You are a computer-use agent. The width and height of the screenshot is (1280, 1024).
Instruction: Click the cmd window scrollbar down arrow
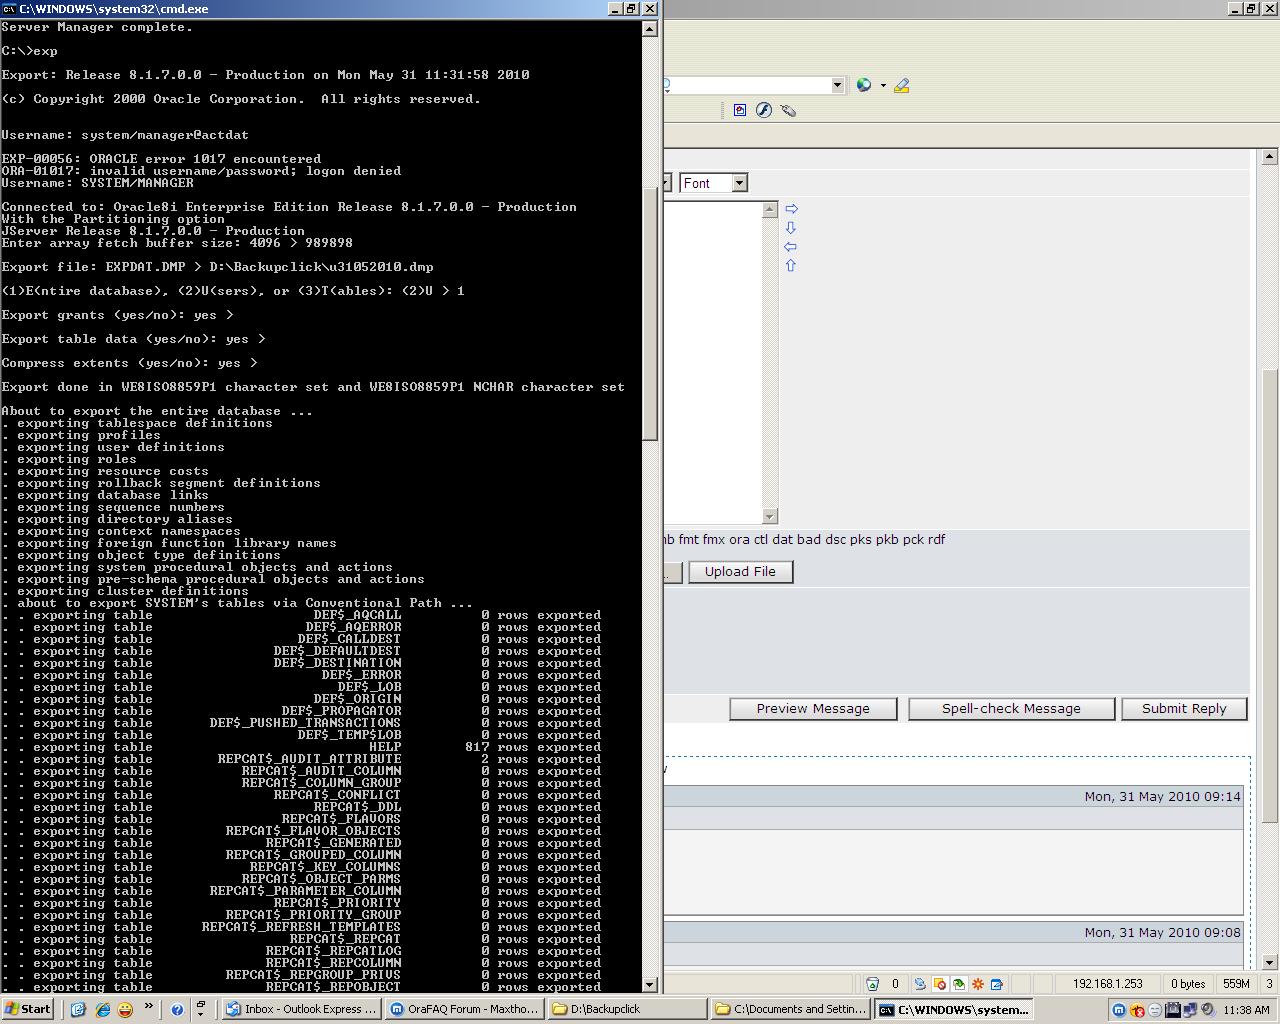tap(650, 984)
